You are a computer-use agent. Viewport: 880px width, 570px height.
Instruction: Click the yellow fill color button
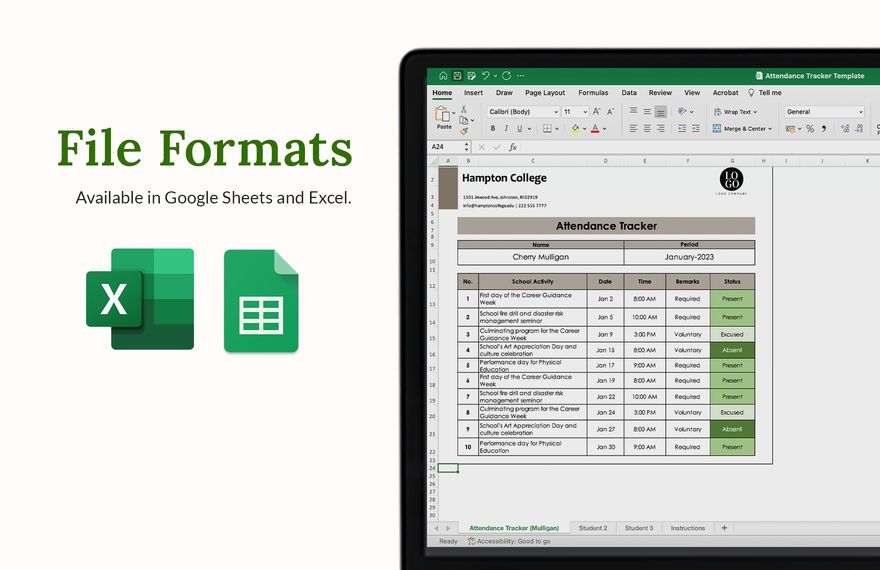click(576, 128)
